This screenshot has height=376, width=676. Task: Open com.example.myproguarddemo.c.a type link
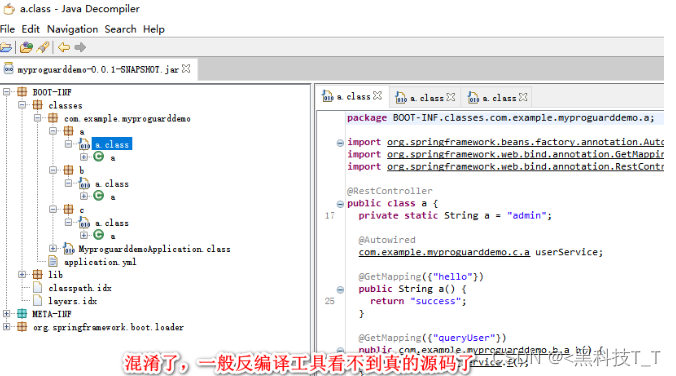click(x=444, y=252)
